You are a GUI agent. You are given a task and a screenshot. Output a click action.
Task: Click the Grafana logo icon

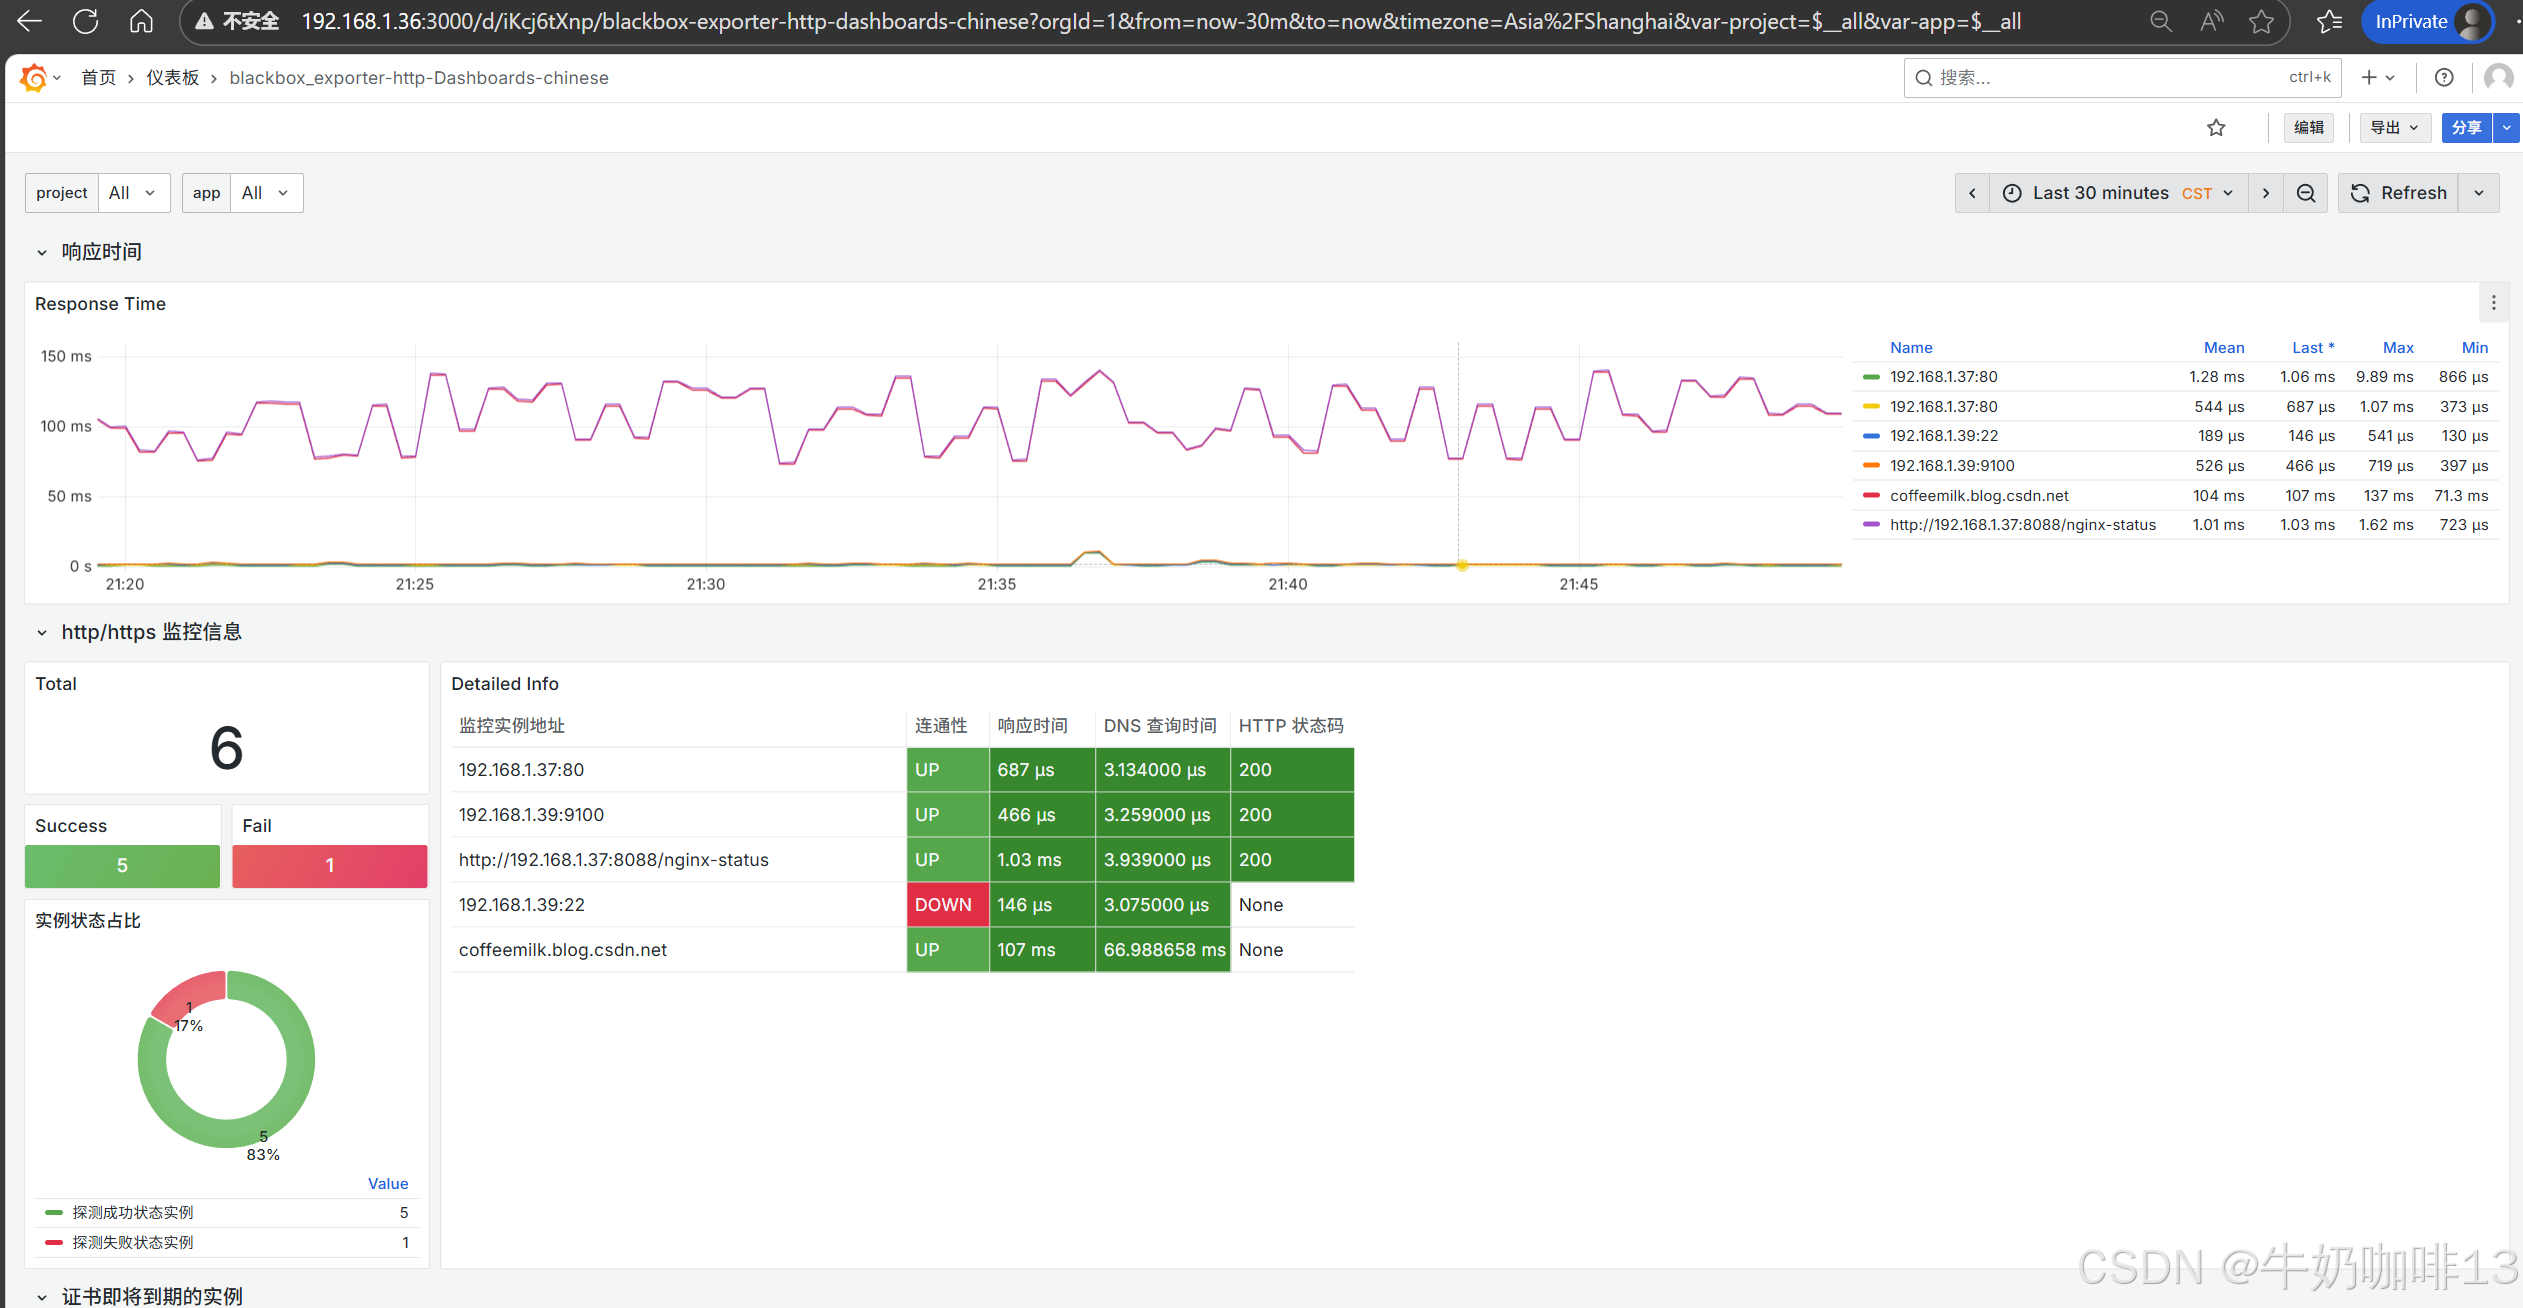tap(33, 77)
